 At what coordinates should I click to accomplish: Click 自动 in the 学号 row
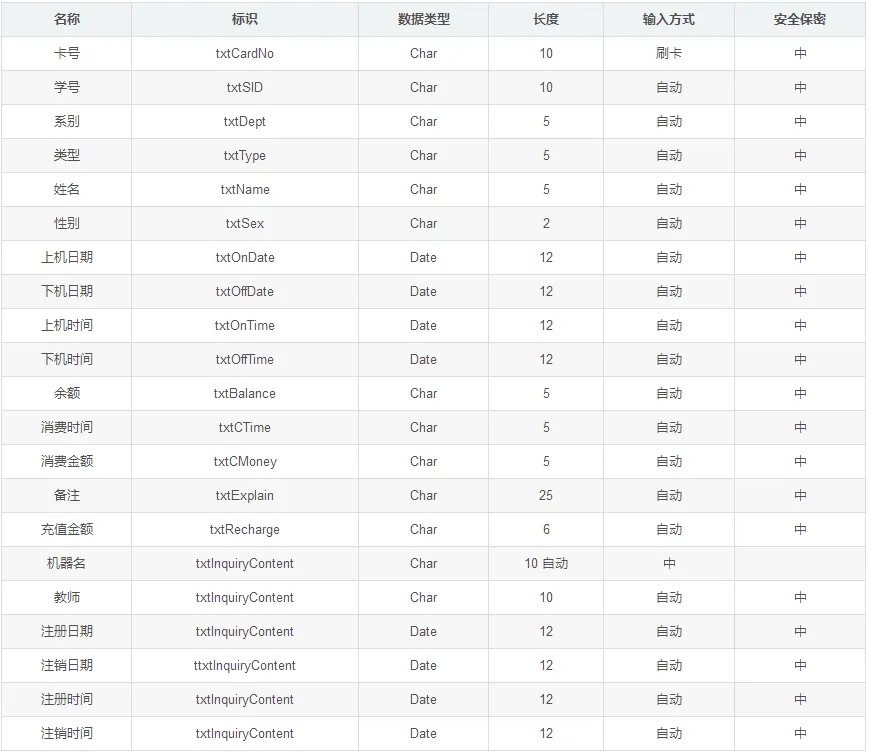coord(669,87)
